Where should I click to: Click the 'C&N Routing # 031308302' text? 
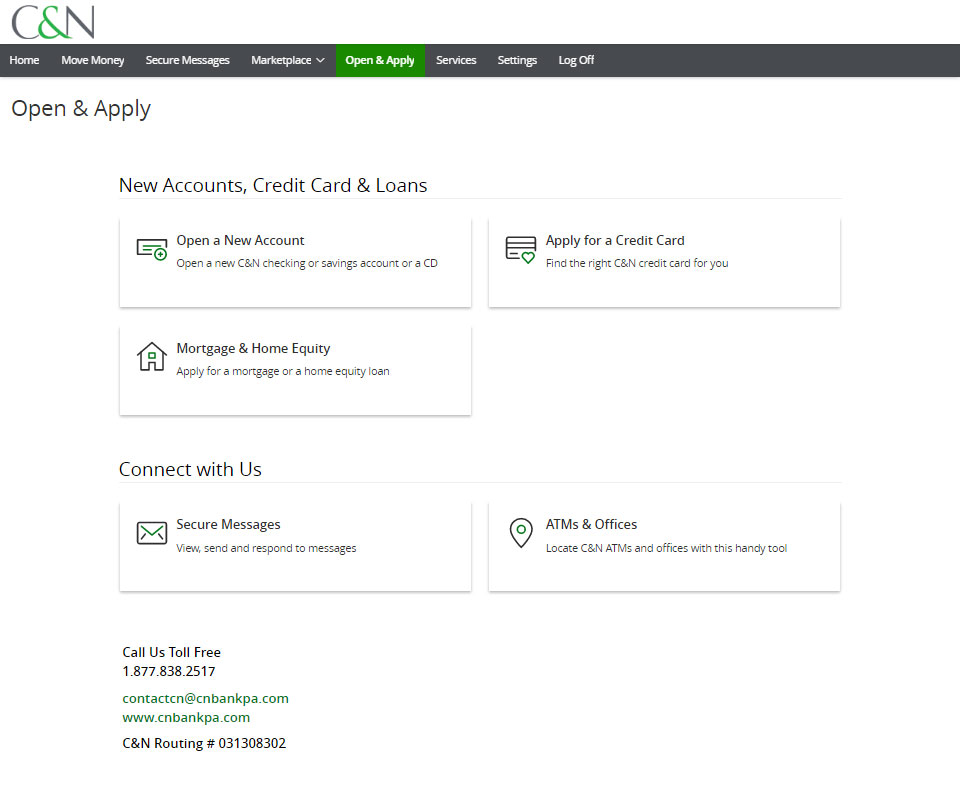(x=204, y=743)
